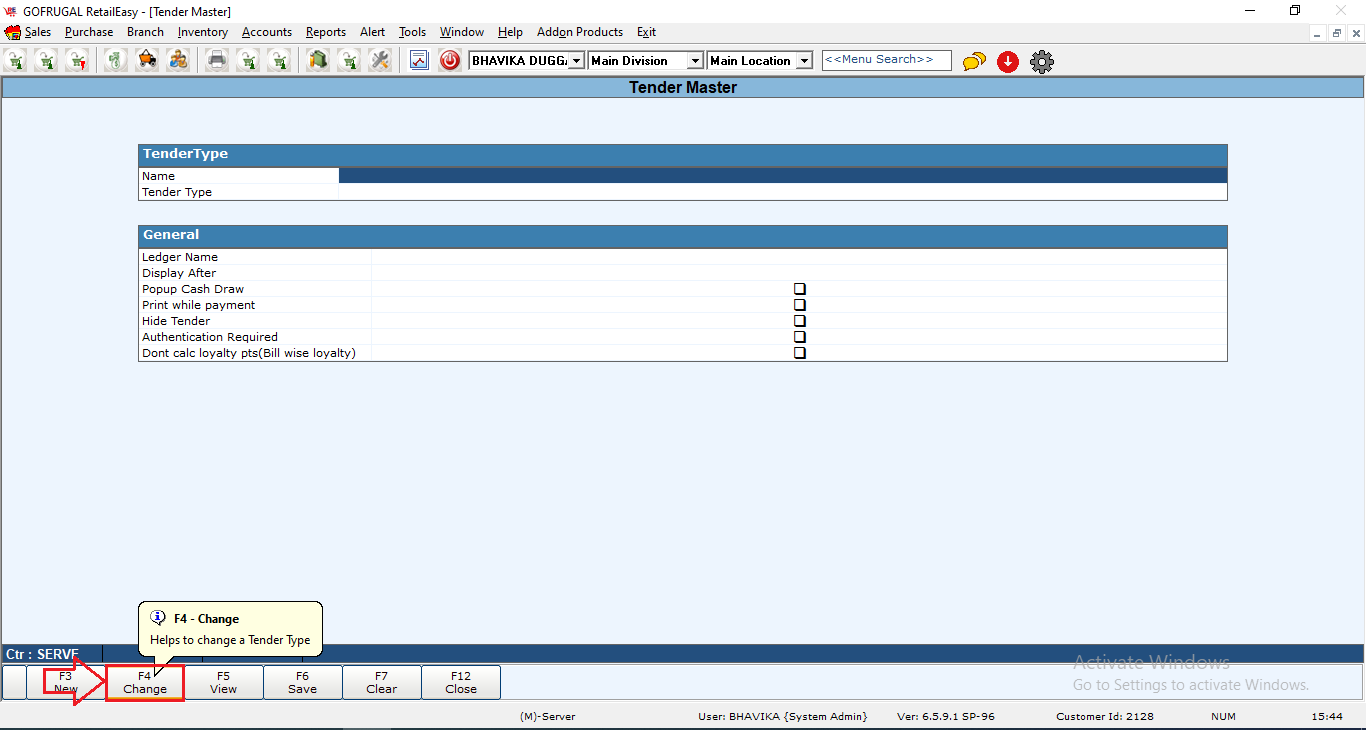Click the F6 Save button

[303, 683]
